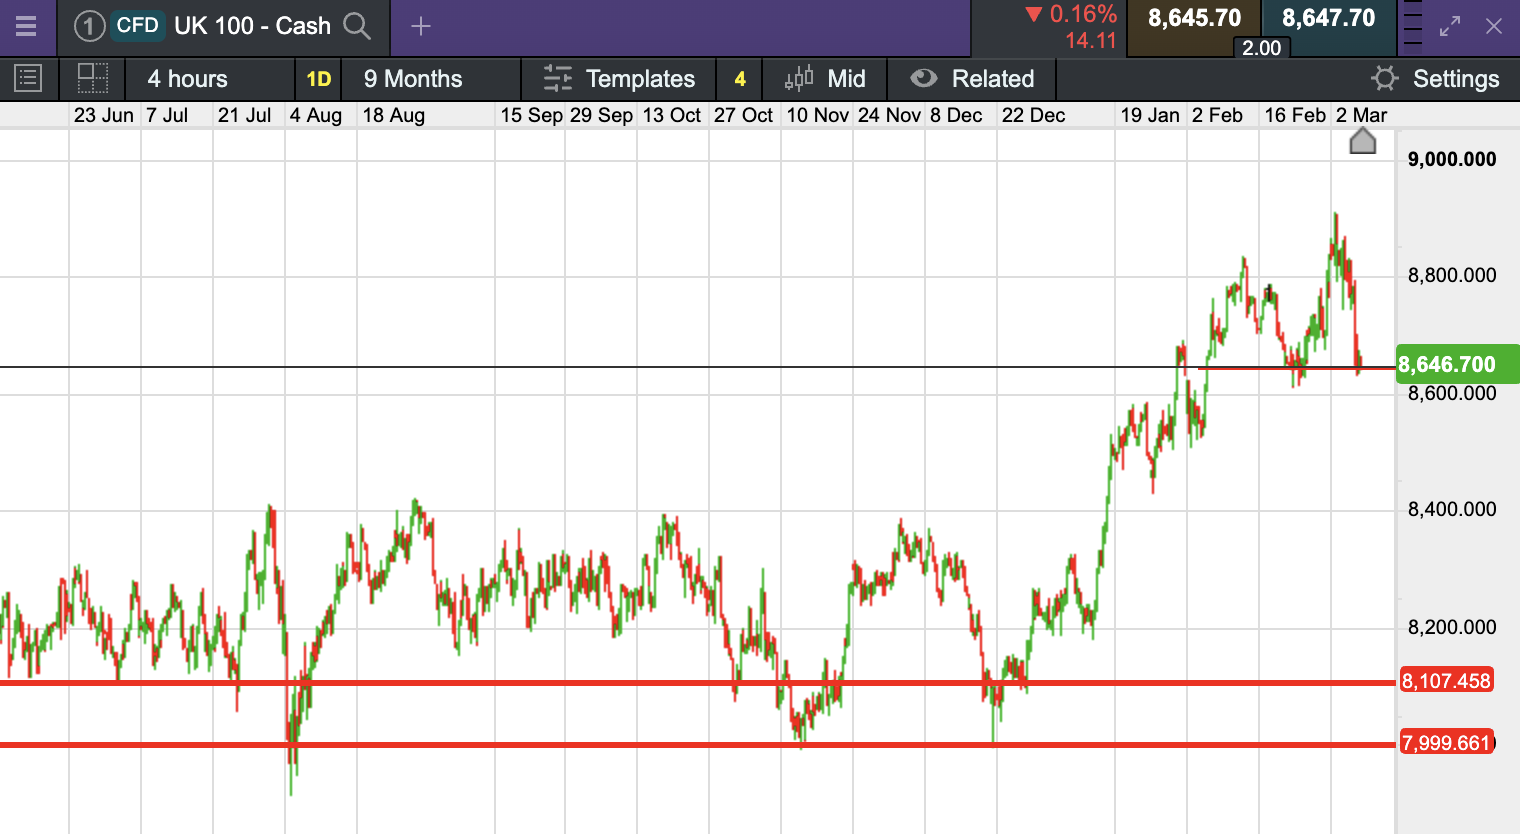
Task: Click the circled 1 chart number icon
Action: pyautogui.click(x=89, y=26)
